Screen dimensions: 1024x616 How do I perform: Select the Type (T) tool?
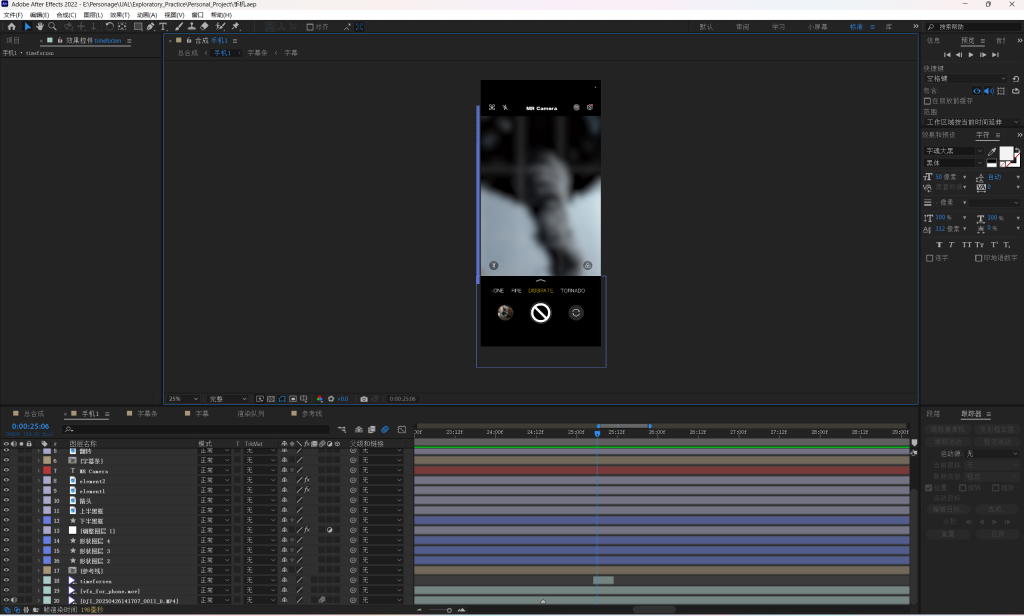click(163, 27)
